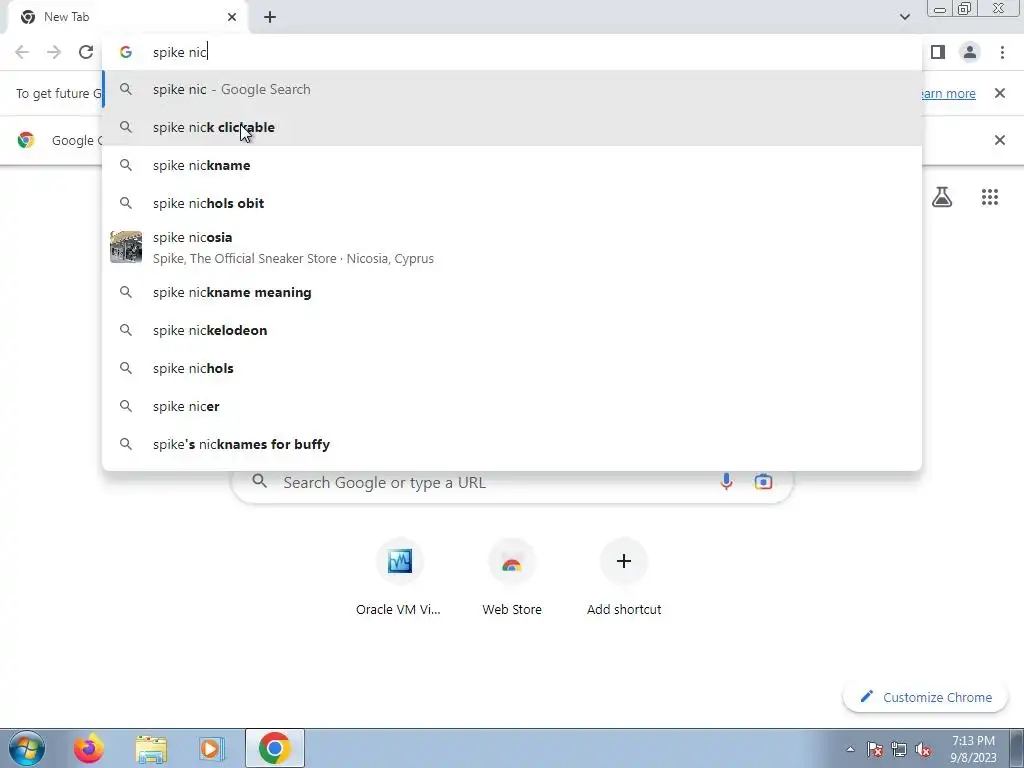Click in the address bar text field

tap(512, 52)
